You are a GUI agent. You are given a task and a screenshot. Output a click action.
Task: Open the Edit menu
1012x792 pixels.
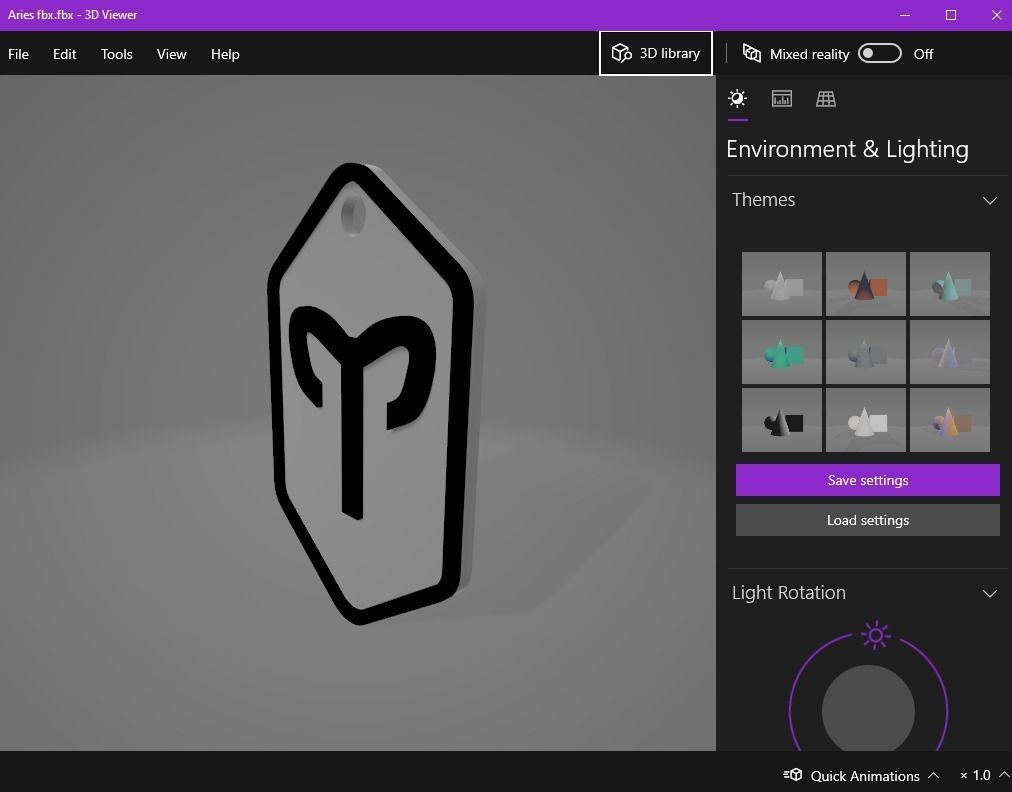click(x=65, y=54)
